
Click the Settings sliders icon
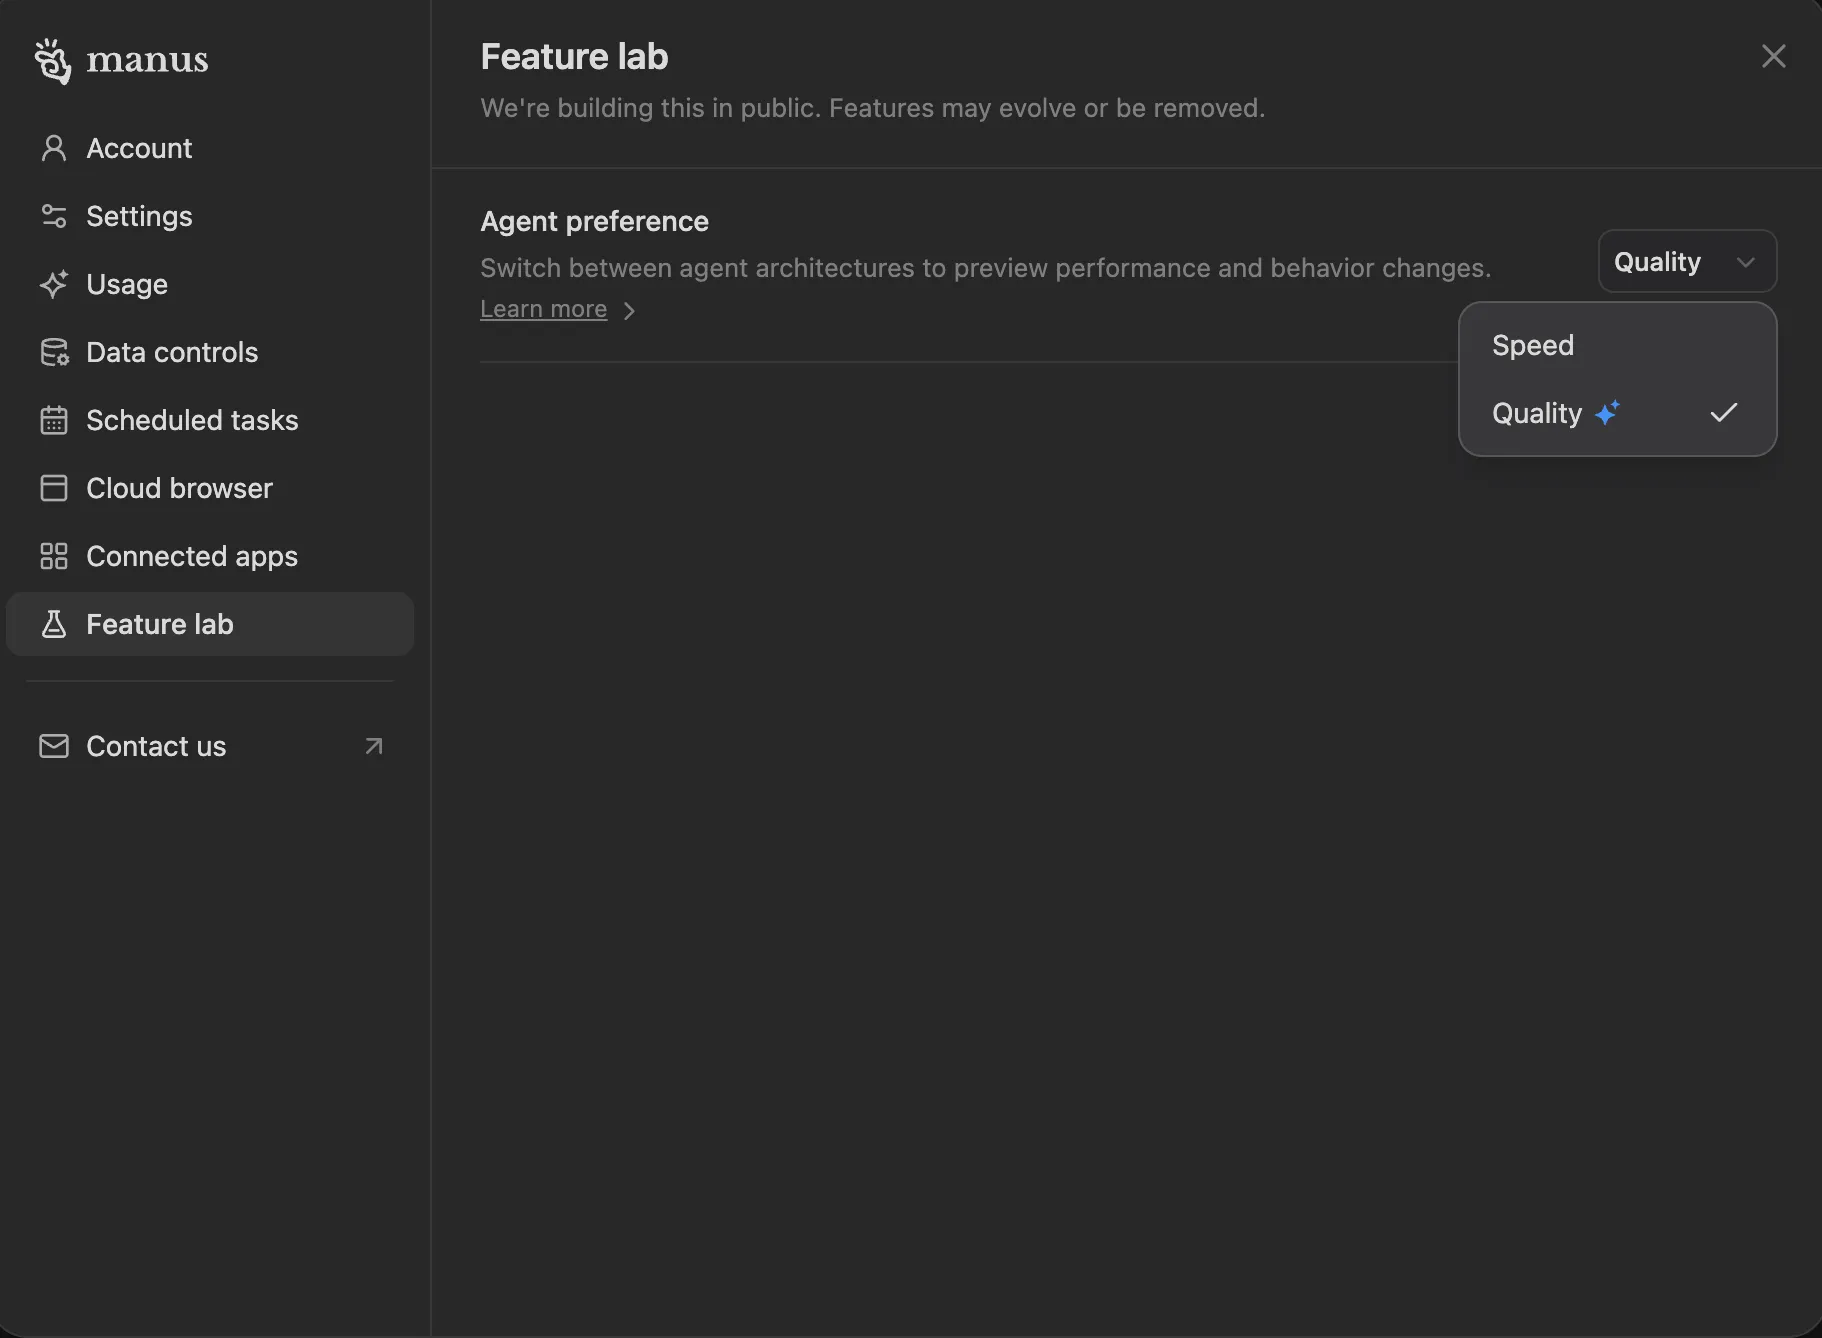point(54,216)
